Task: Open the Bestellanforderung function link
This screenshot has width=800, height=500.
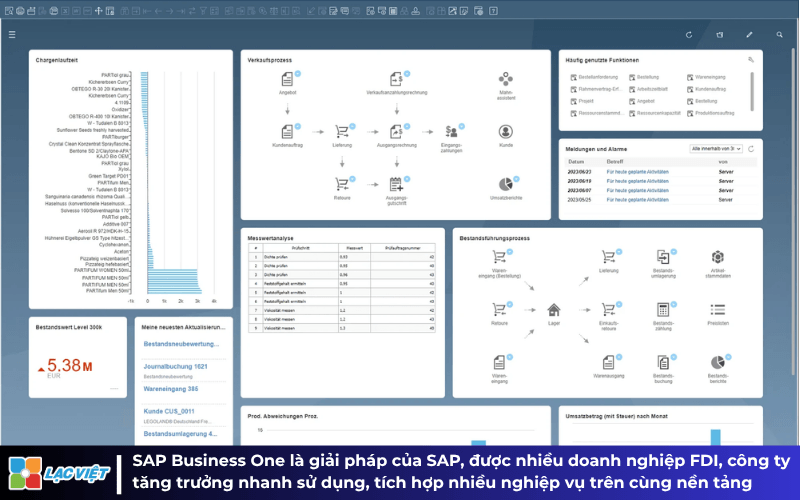Action: (x=594, y=77)
